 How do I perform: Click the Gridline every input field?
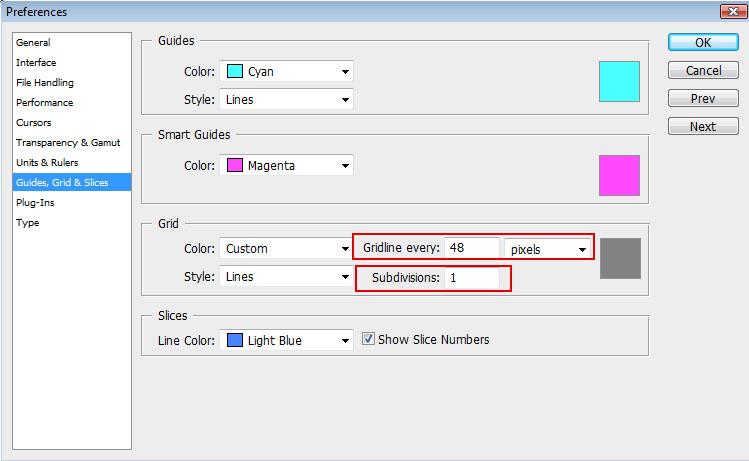point(473,248)
